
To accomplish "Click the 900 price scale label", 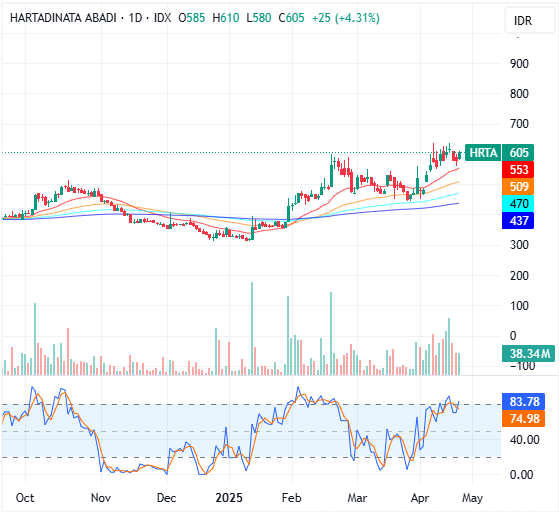I will (x=519, y=64).
